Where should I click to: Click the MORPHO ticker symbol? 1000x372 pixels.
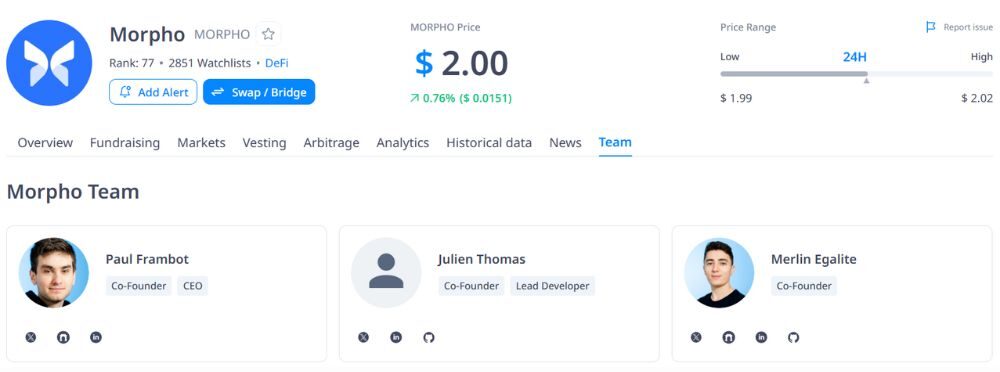[x=222, y=34]
